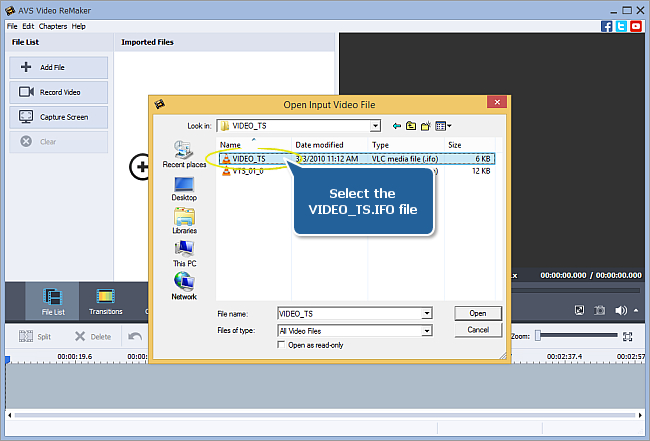
Task: Click the fullscreen preview icon
Action: tap(579, 310)
